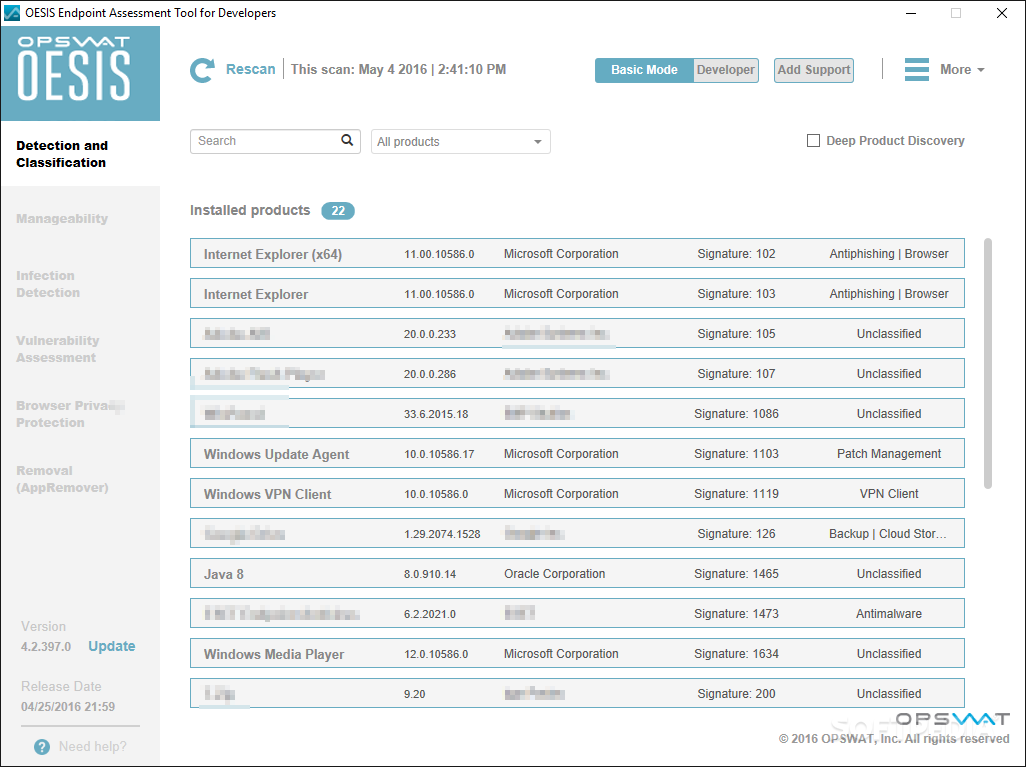
Task: Minimize the OESIS window
Action: pos(911,13)
